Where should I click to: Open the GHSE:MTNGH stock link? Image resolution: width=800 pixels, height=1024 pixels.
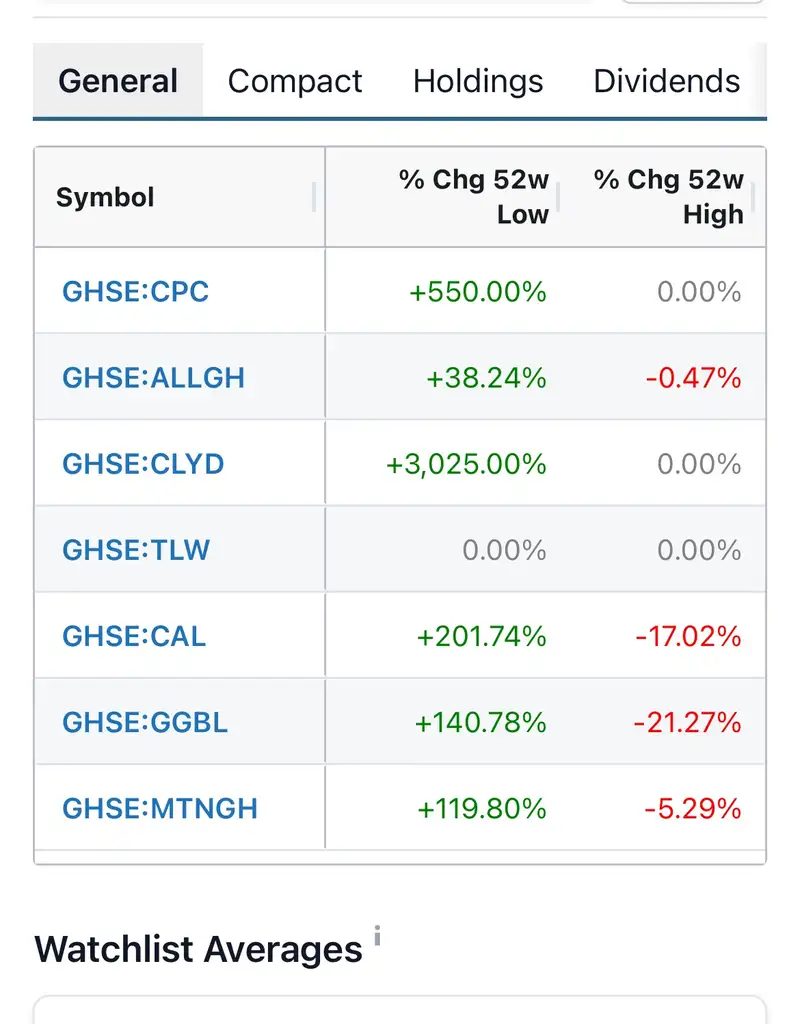[160, 808]
